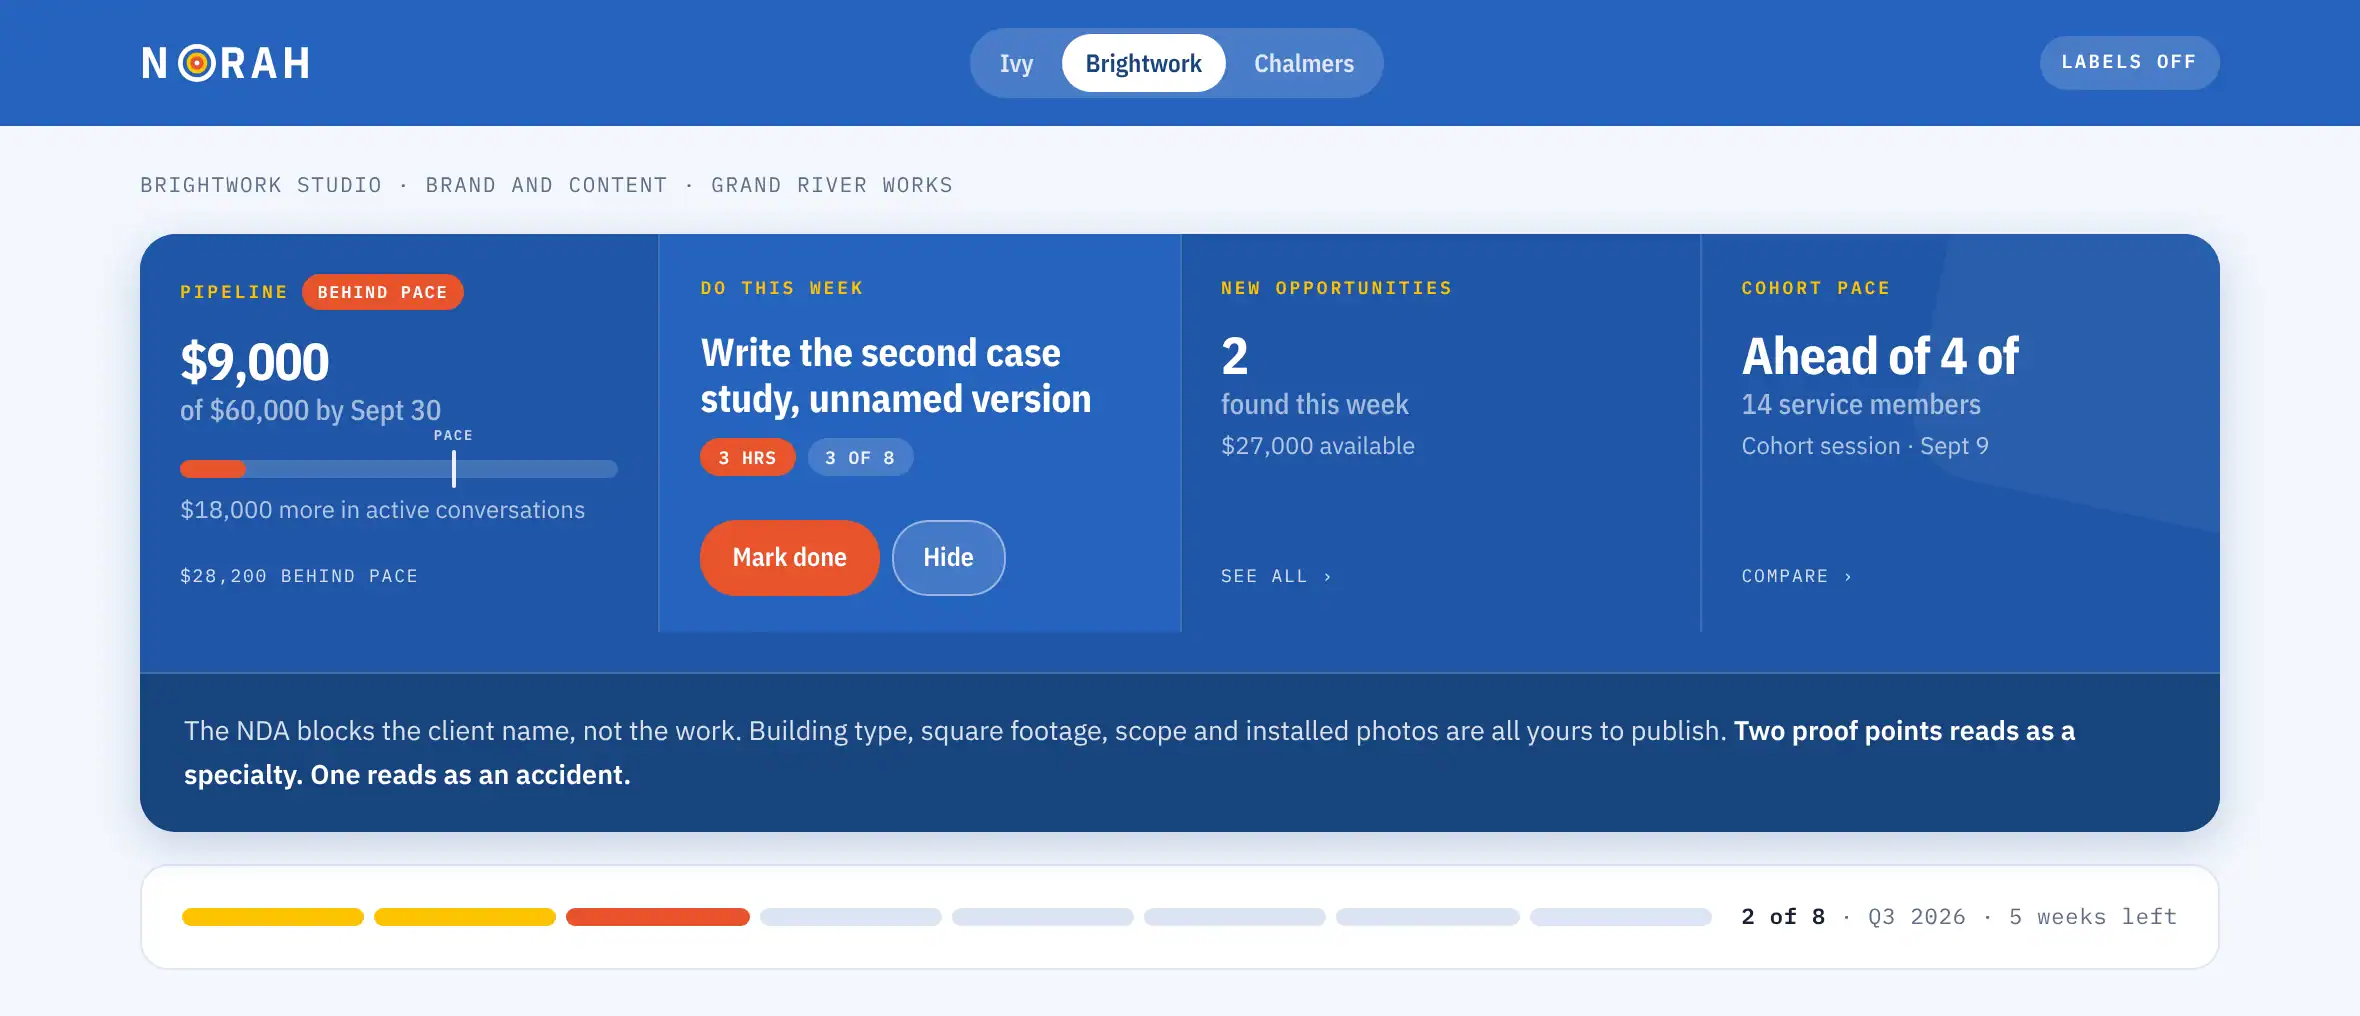Select the first yellow progress segment
This screenshot has width=2360, height=1016.
(272, 917)
